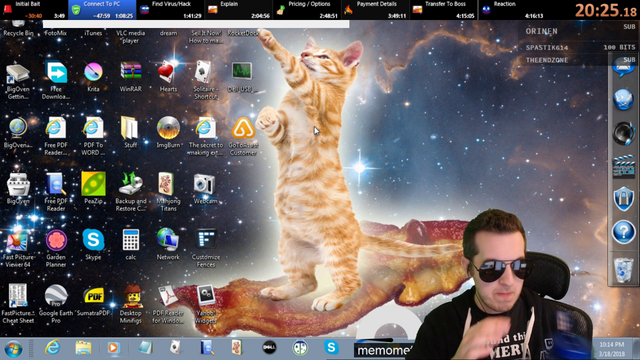This screenshot has width=640, height=360.
Task: Select the 'Payment Details' segment
Action: click(375, 10)
